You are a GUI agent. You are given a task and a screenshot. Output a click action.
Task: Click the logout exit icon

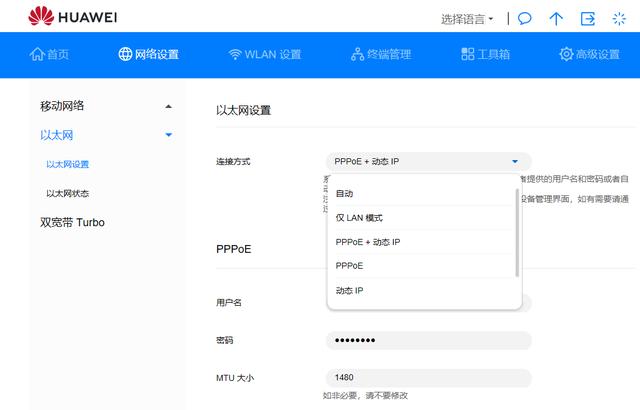tap(588, 18)
